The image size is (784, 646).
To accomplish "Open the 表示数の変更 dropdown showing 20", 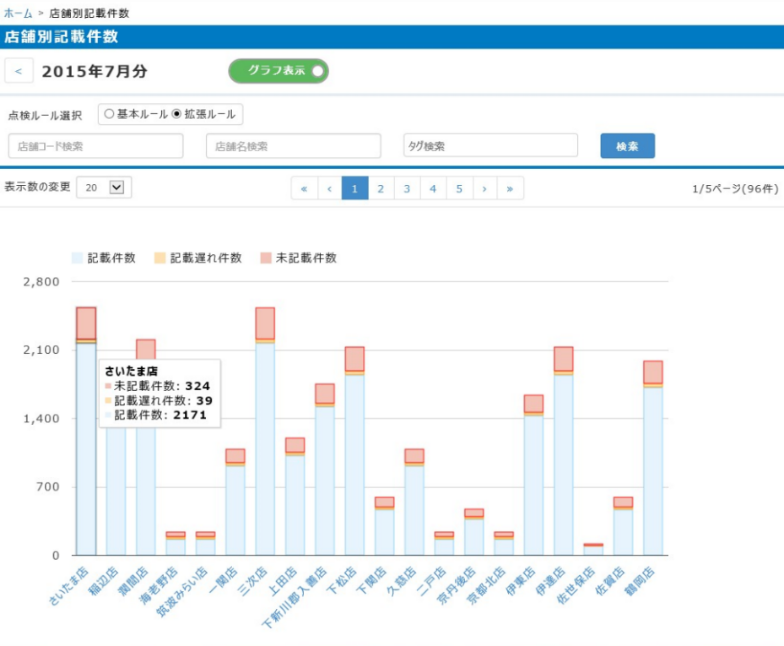I will [104, 188].
